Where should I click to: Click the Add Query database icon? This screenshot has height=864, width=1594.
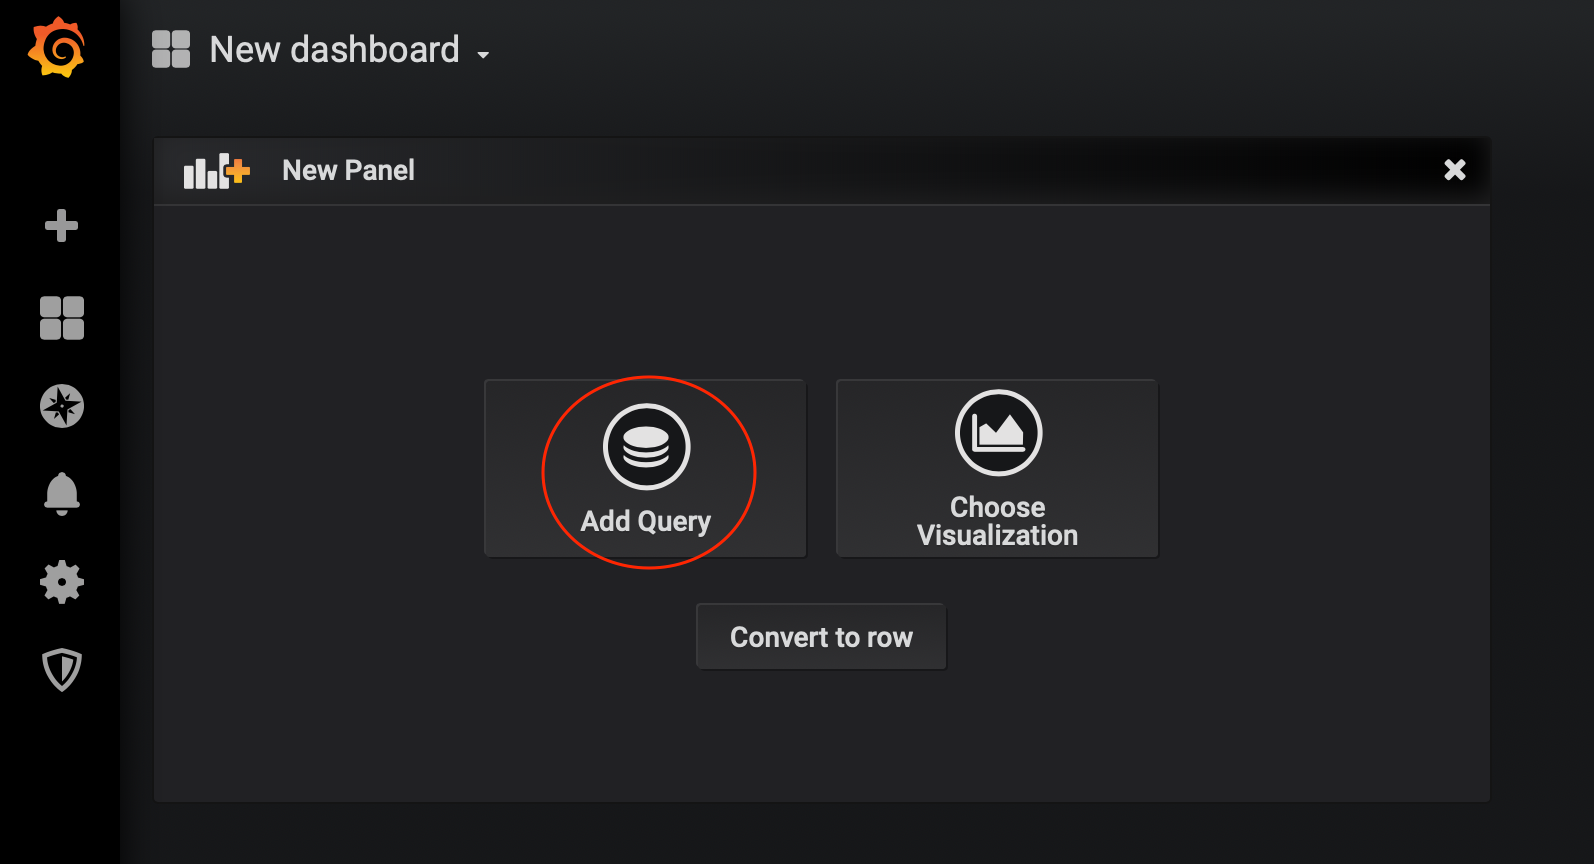pos(646,447)
